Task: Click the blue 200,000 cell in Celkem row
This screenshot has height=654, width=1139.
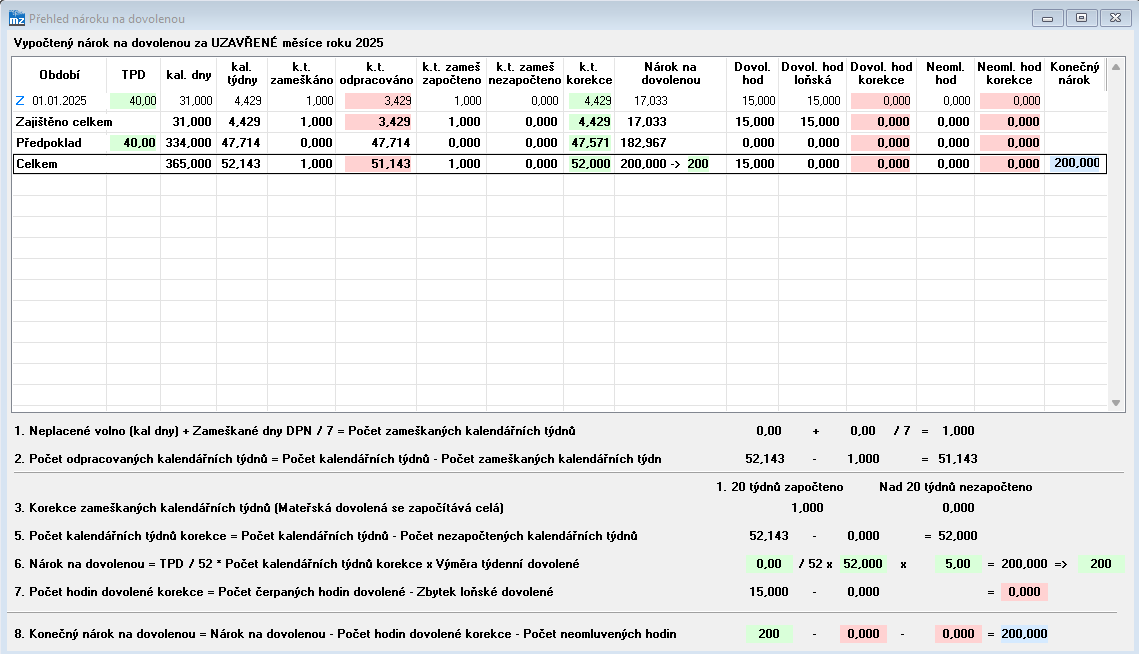Action: tap(1075, 163)
